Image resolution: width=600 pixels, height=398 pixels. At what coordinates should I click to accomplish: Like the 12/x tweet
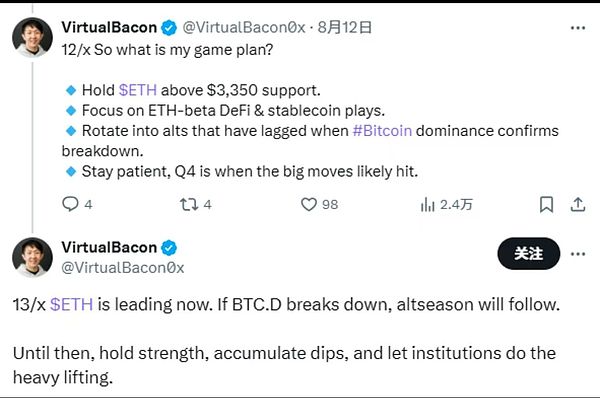point(319,204)
